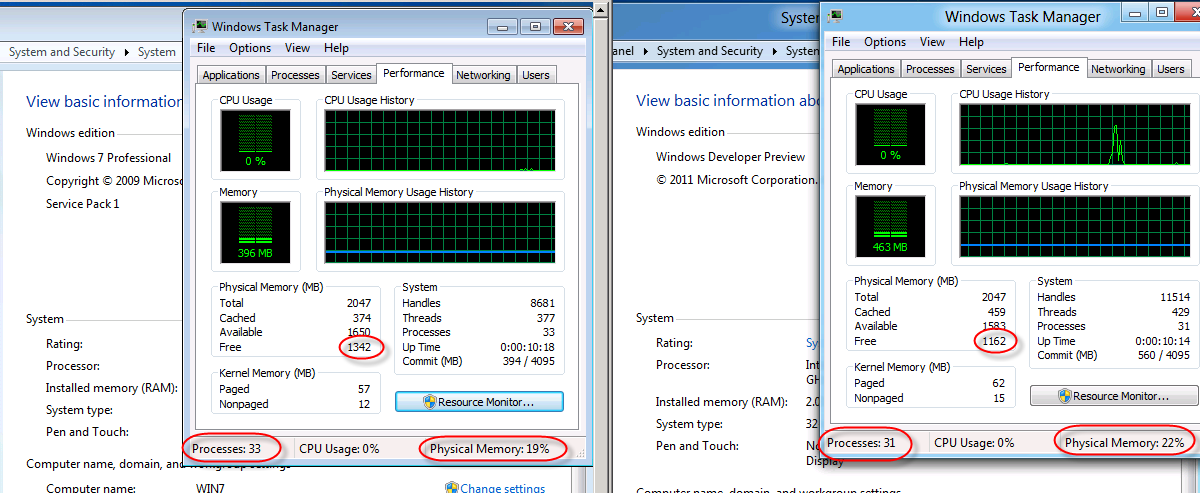This screenshot has height=493, width=1200.
Task: Click CPU Usage History graph in left window
Action: (x=441, y=140)
